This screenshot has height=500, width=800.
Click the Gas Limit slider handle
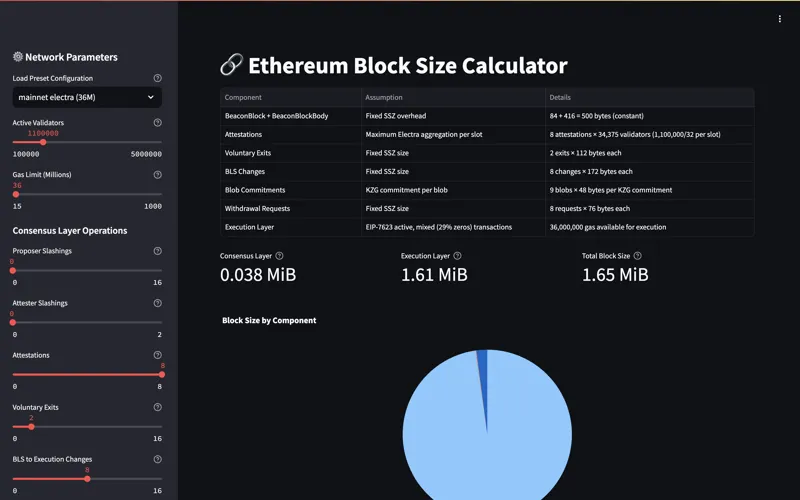pyautogui.click(x=16, y=194)
